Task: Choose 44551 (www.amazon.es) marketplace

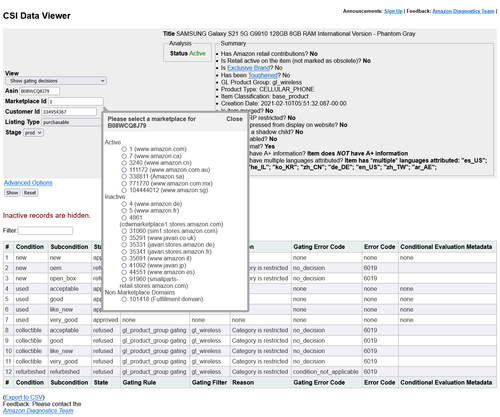Action: 124,272
